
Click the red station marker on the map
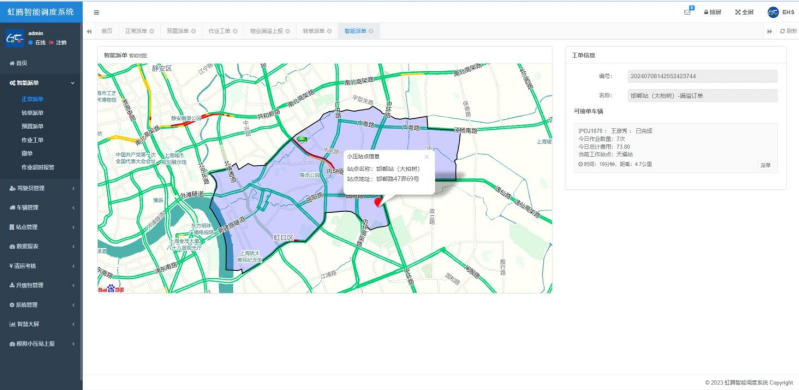pyautogui.click(x=378, y=202)
